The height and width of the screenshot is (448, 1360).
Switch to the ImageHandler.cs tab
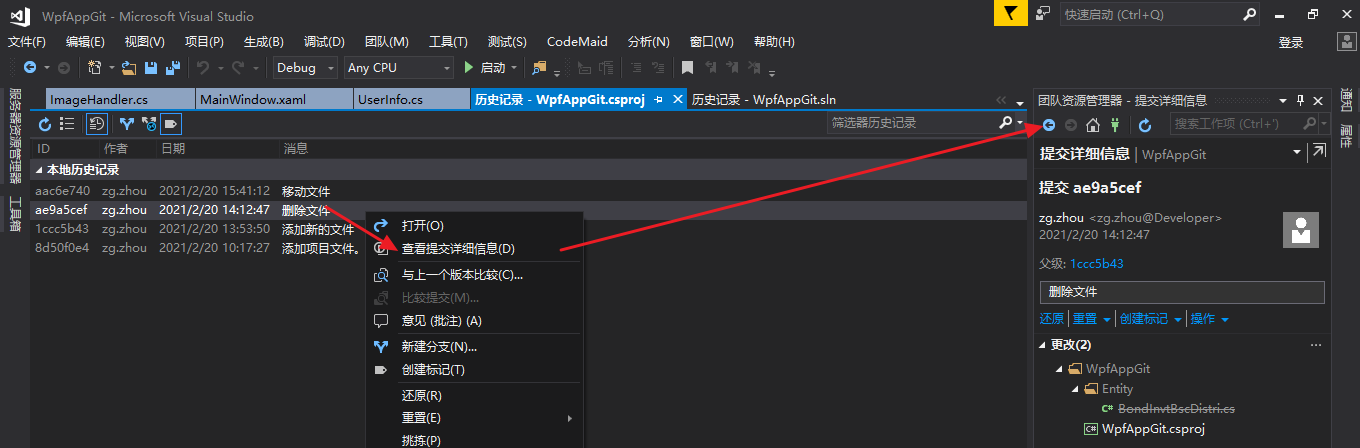pyautogui.click(x=120, y=100)
